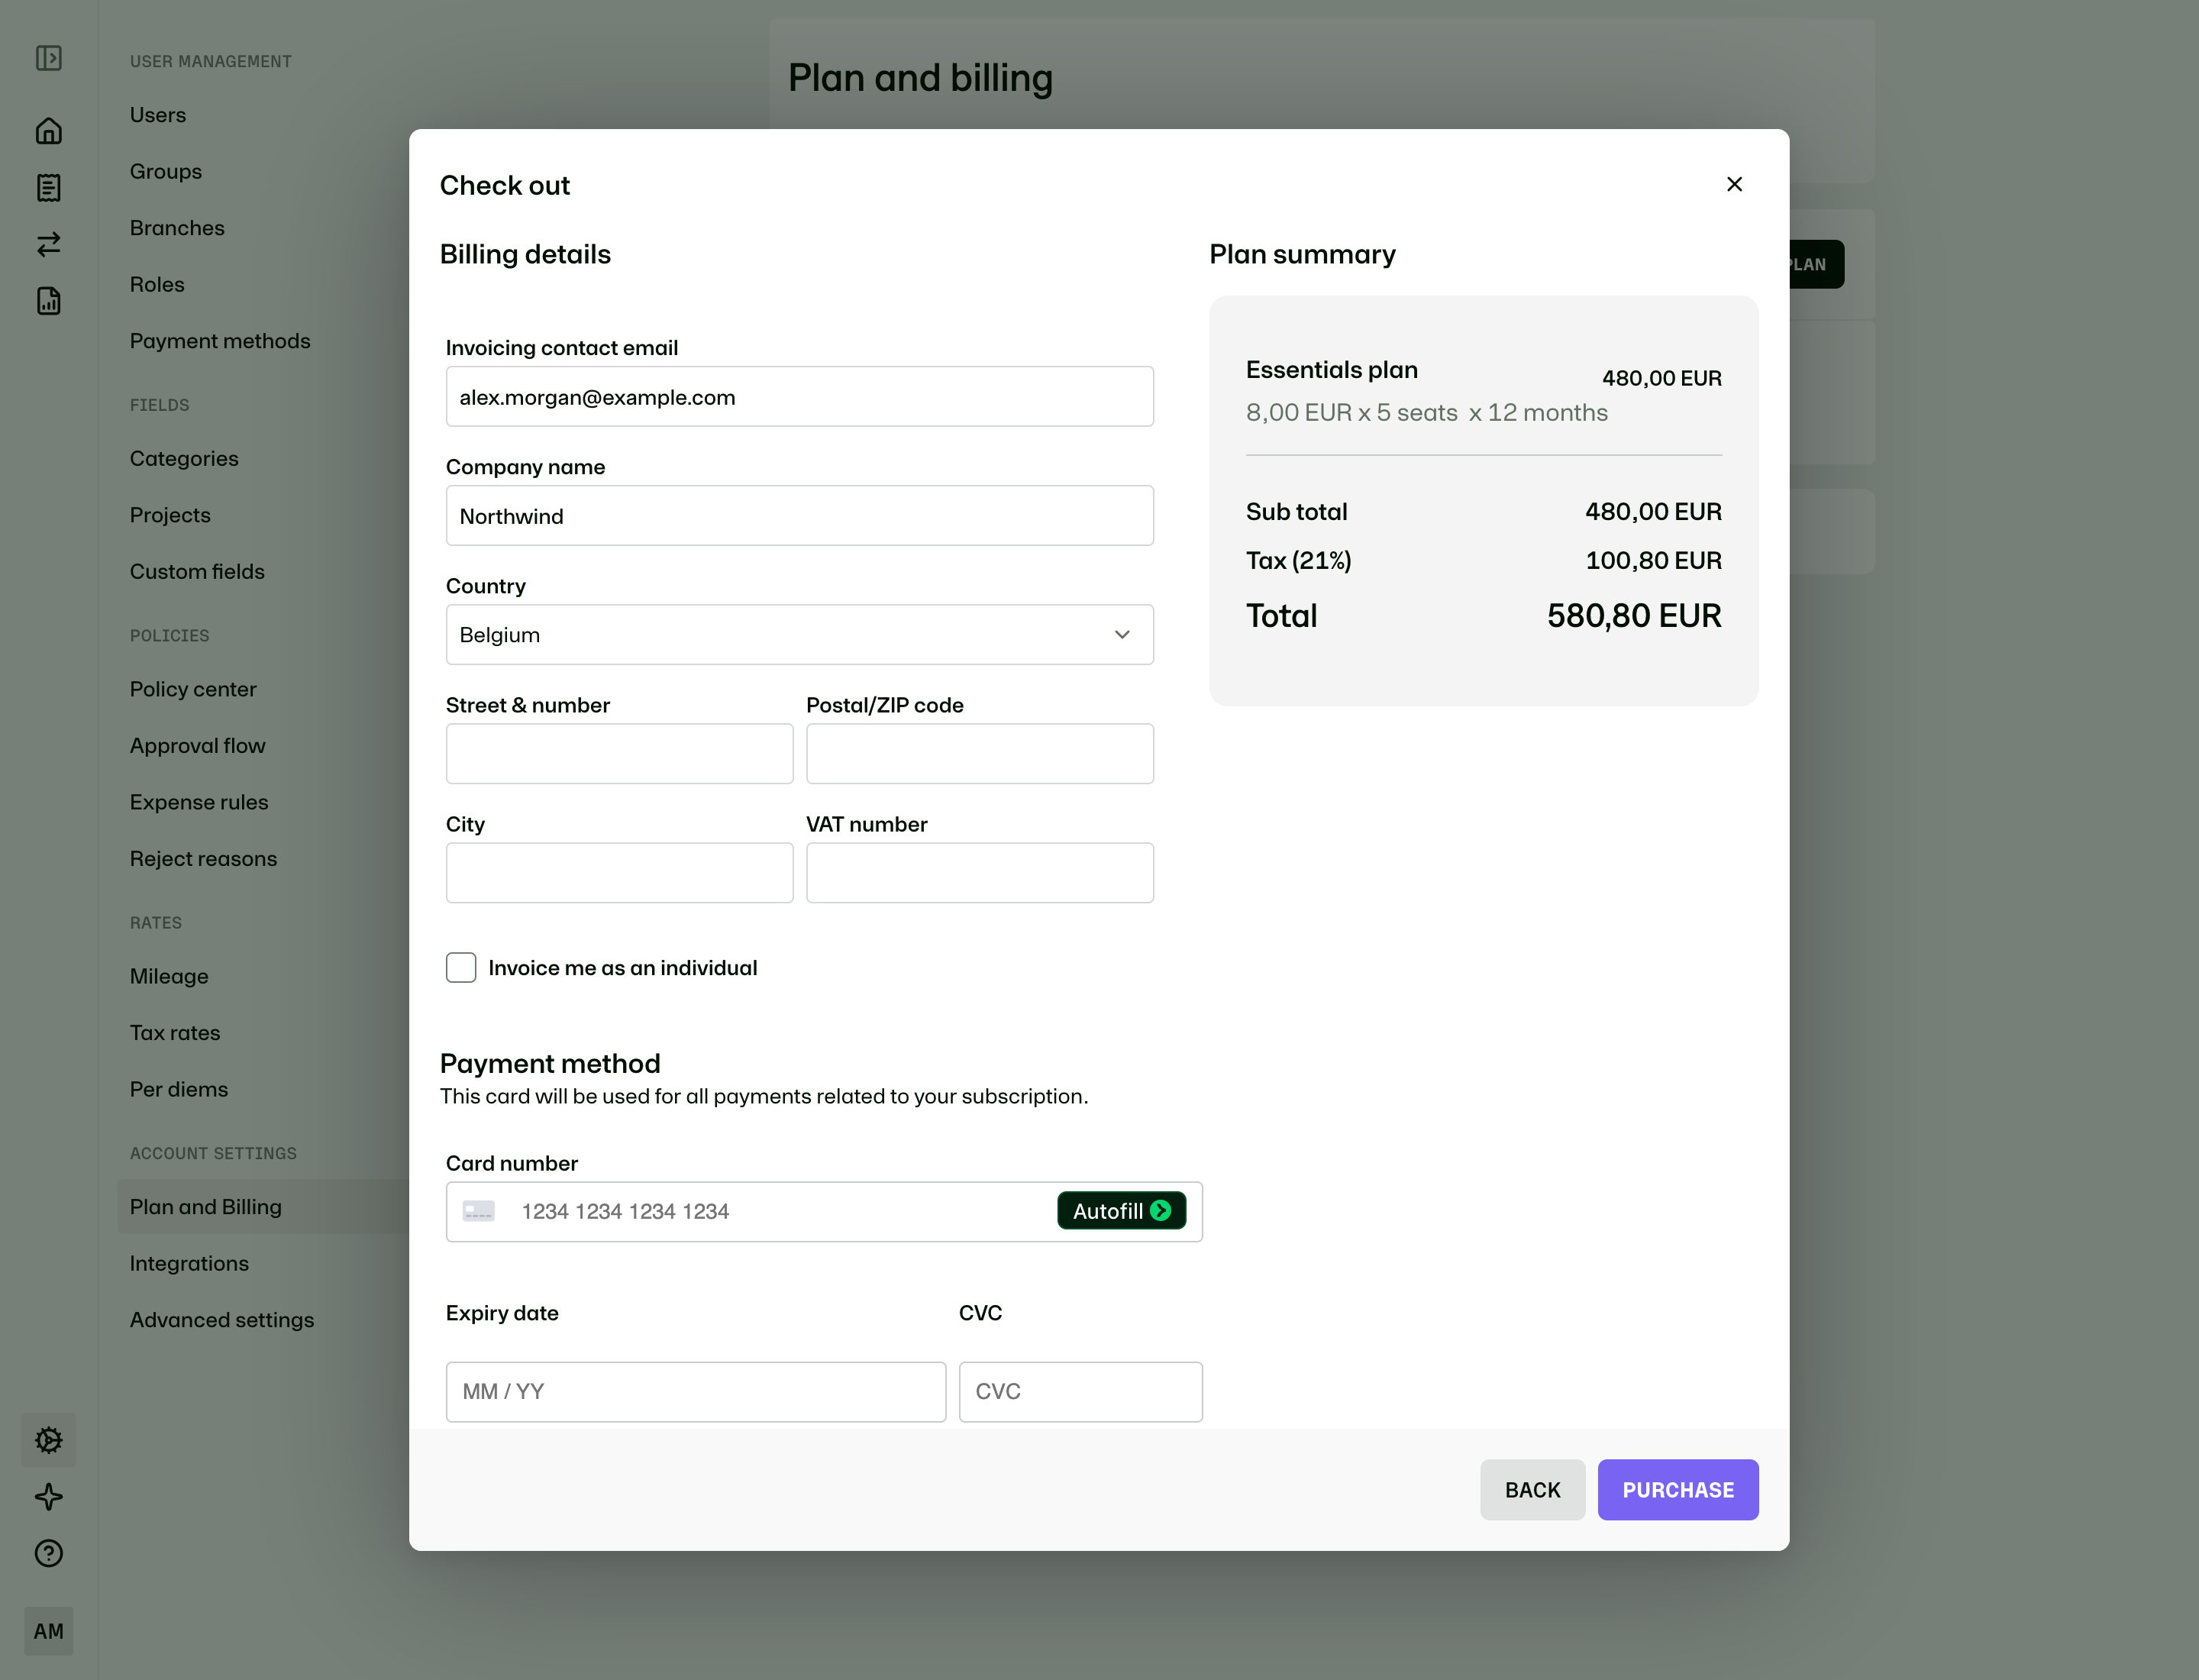This screenshot has width=2199, height=1680.
Task: Click the Company name field
Action: point(799,515)
